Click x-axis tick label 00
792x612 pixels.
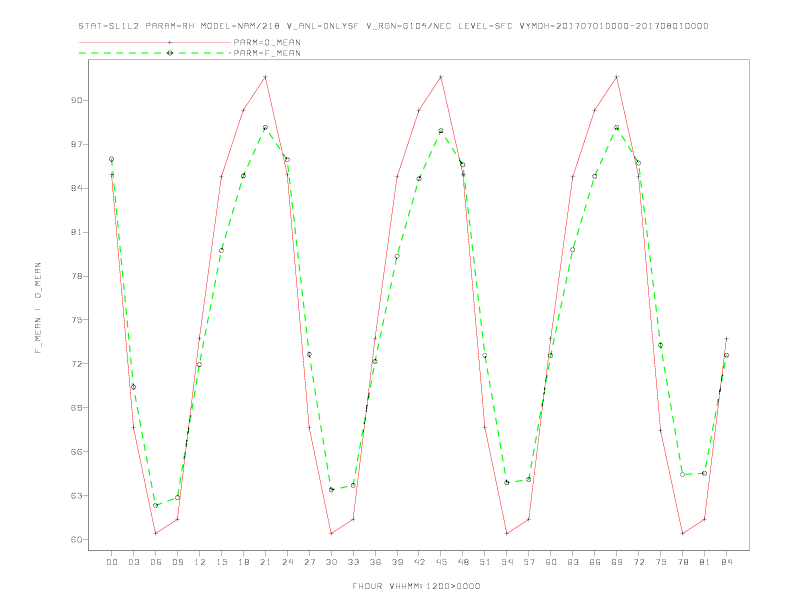tap(112, 562)
